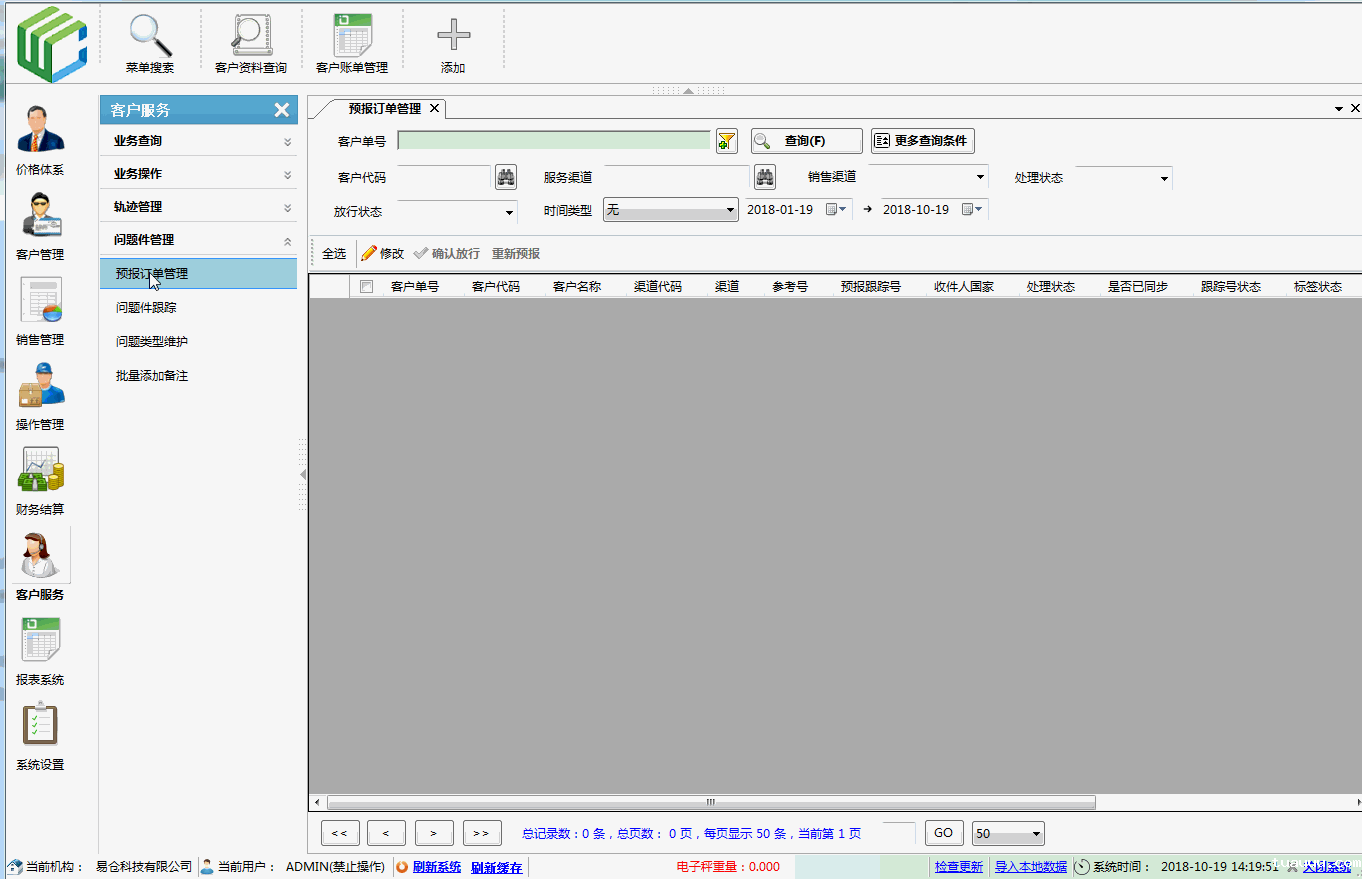Click the horizontal scrollbar below the table
Image resolution: width=1362 pixels, height=879 pixels.
[710, 802]
